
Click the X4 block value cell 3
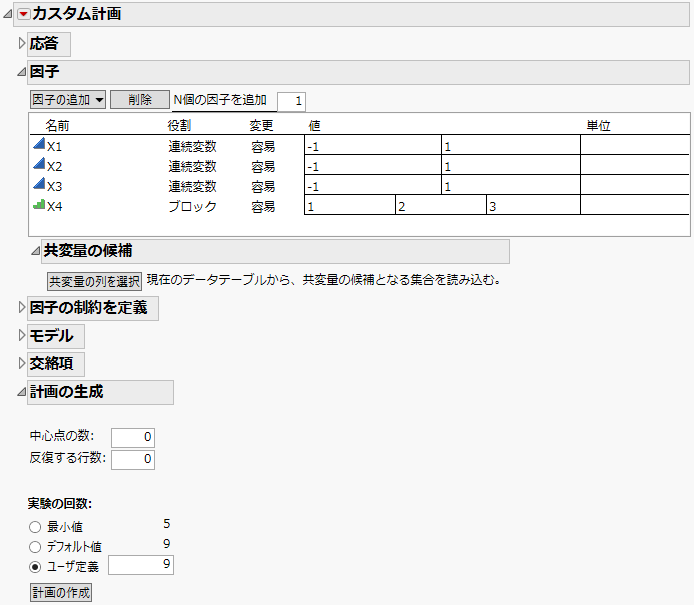pos(533,205)
